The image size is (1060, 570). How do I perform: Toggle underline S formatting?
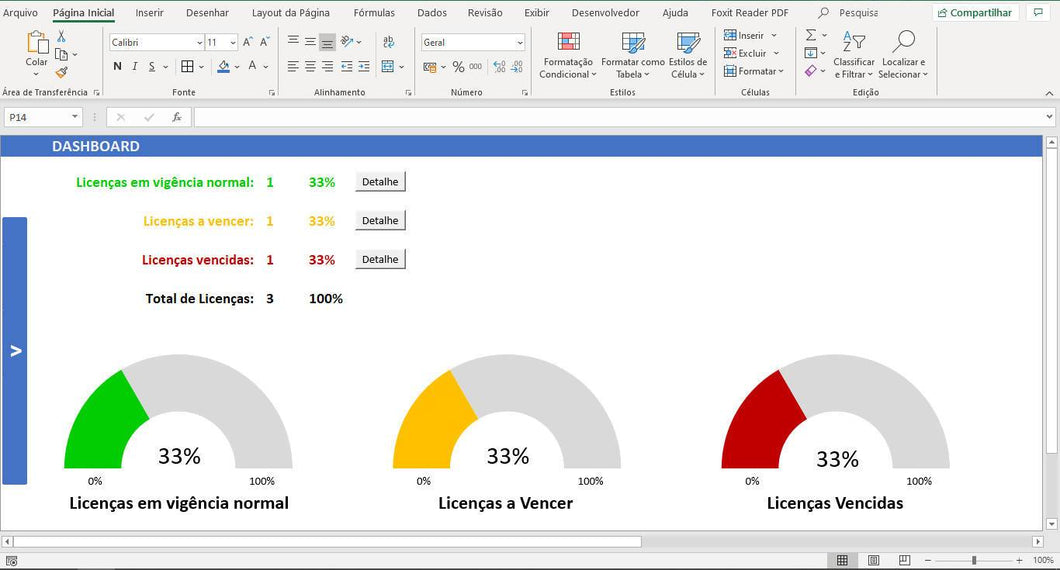pyautogui.click(x=151, y=66)
